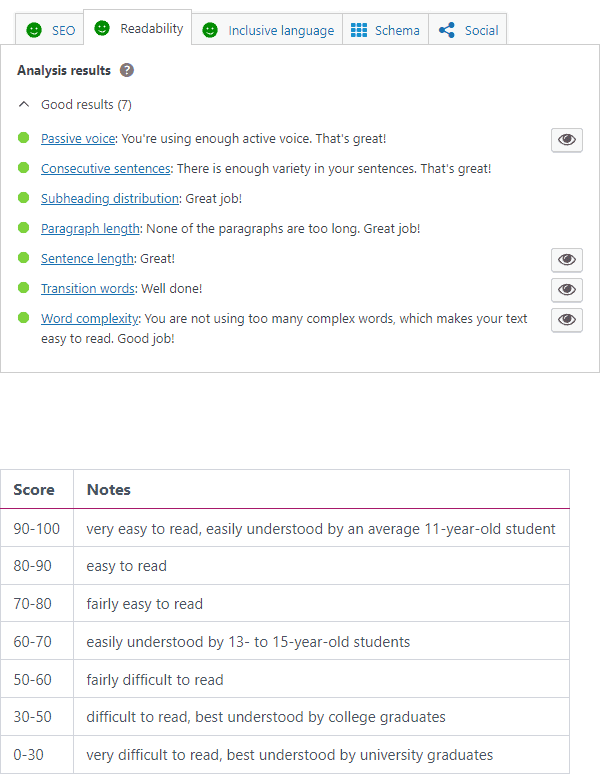Image resolution: width=603 pixels, height=781 pixels.
Task: Click note about 13- to 15-year-old students
Action: pos(248,642)
